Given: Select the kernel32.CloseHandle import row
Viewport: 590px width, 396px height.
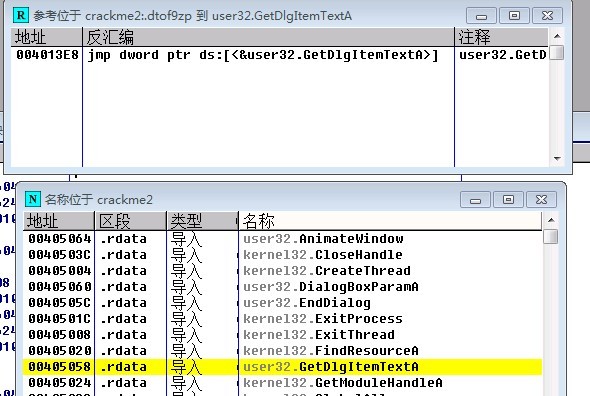Looking at the screenshot, I should click(x=283, y=255).
